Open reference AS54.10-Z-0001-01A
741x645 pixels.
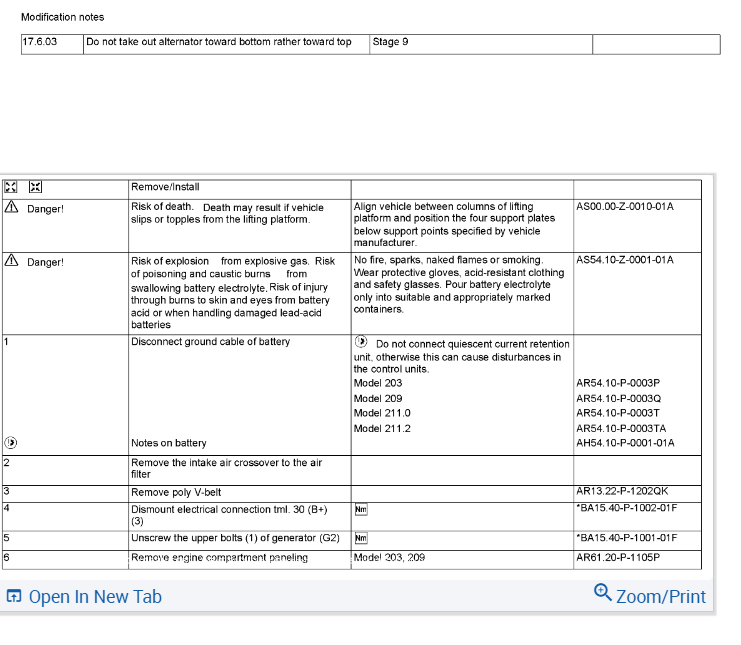625,260
